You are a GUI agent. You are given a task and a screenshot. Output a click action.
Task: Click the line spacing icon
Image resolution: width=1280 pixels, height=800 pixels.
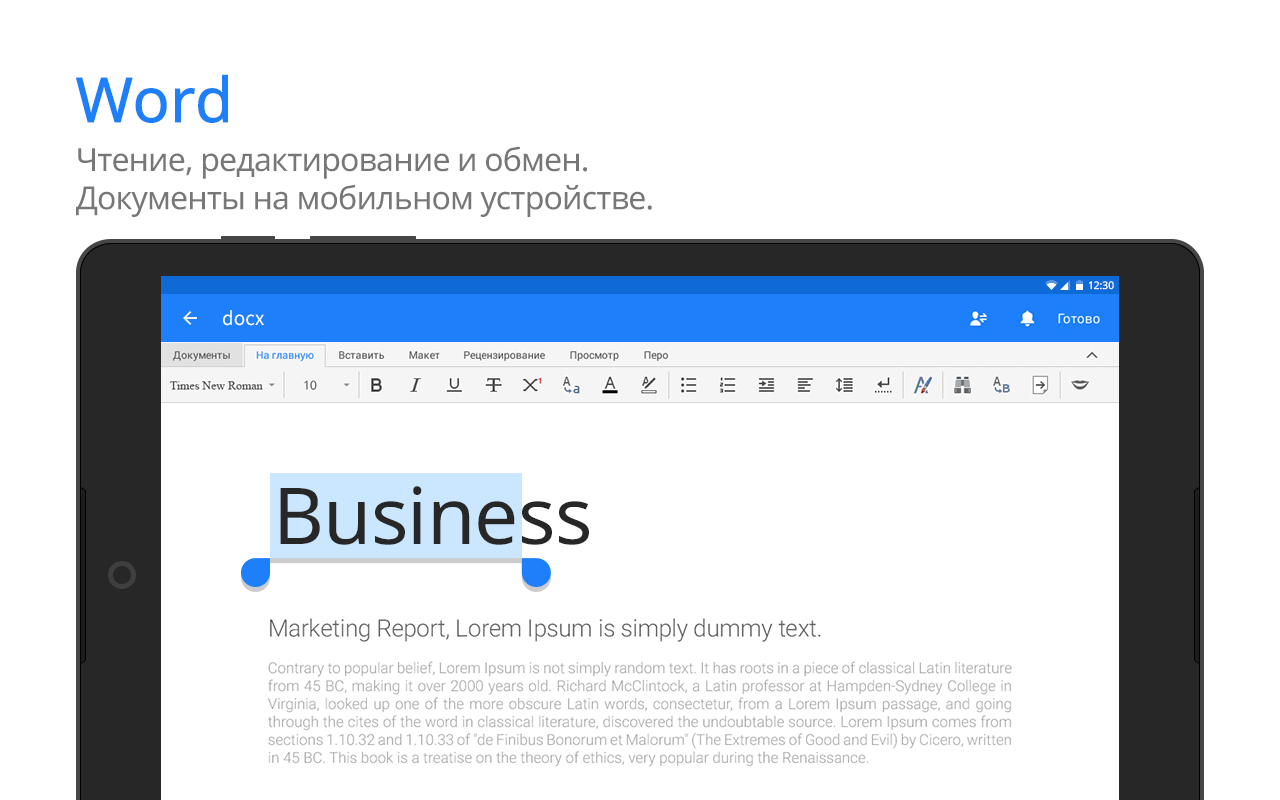point(844,385)
